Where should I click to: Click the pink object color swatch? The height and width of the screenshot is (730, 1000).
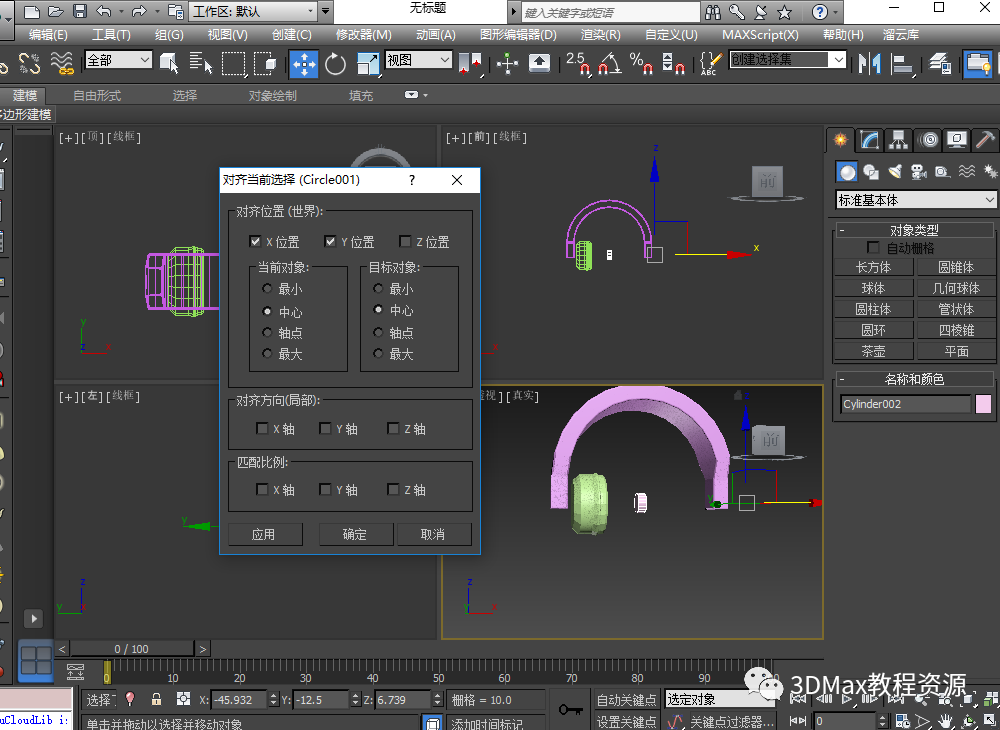[x=983, y=404]
